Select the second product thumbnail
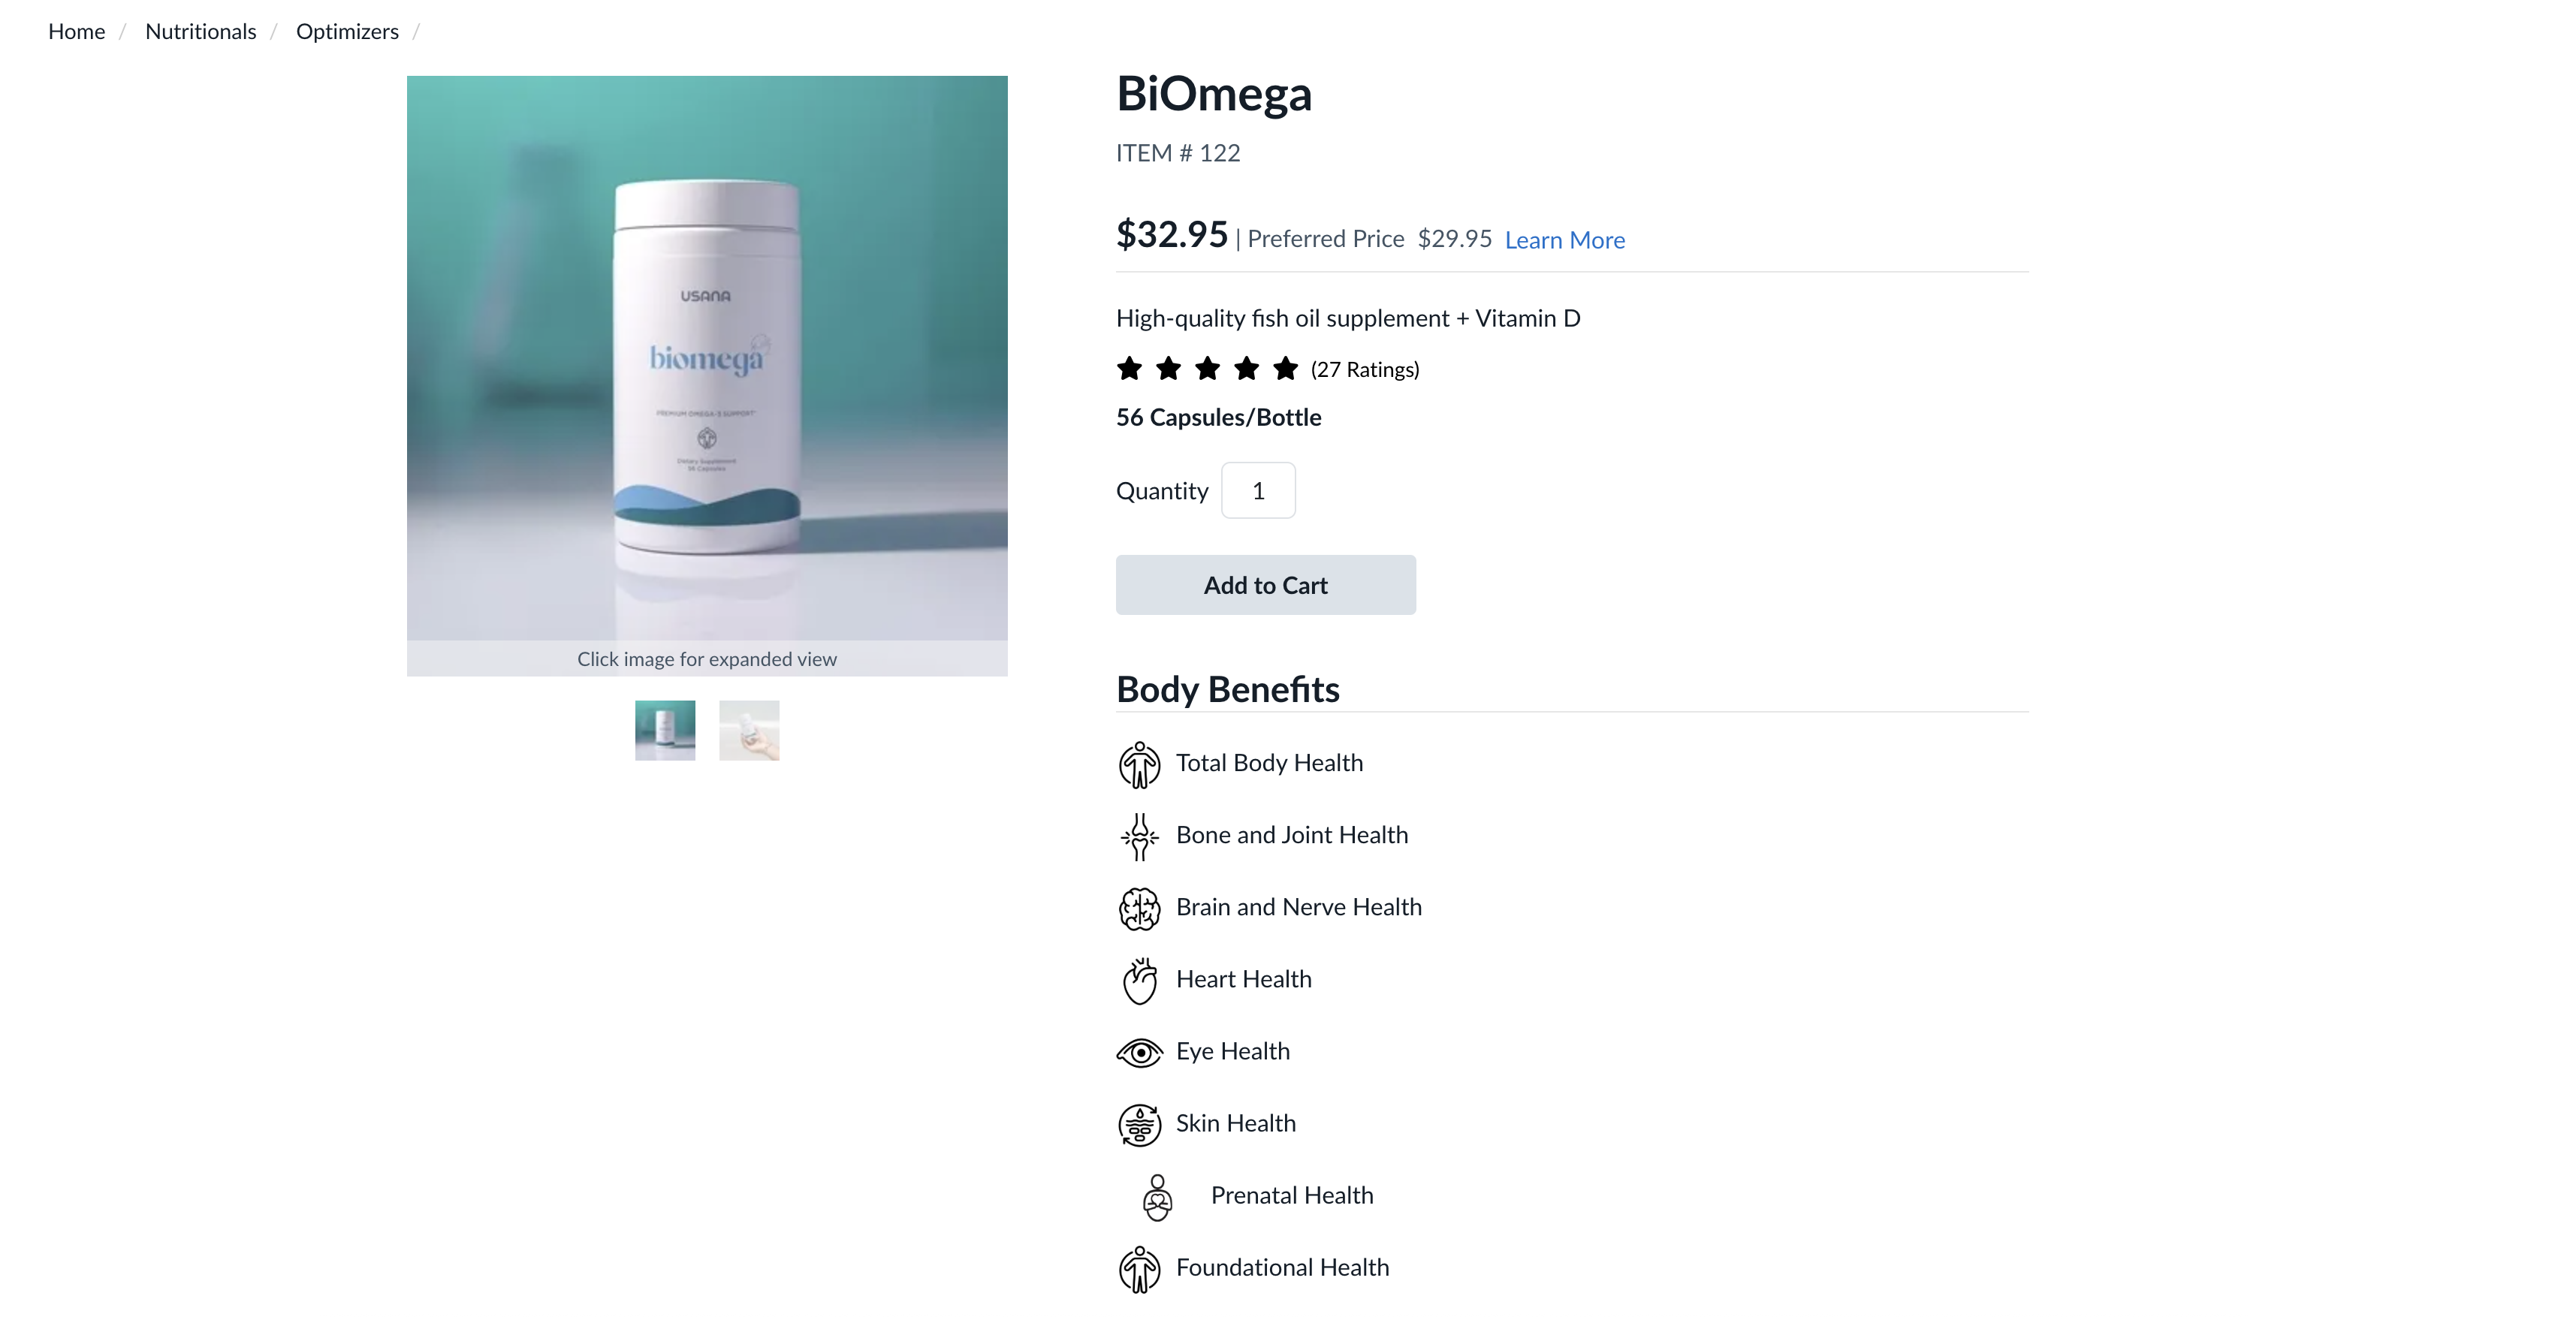The height and width of the screenshot is (1317, 2576). [x=749, y=730]
